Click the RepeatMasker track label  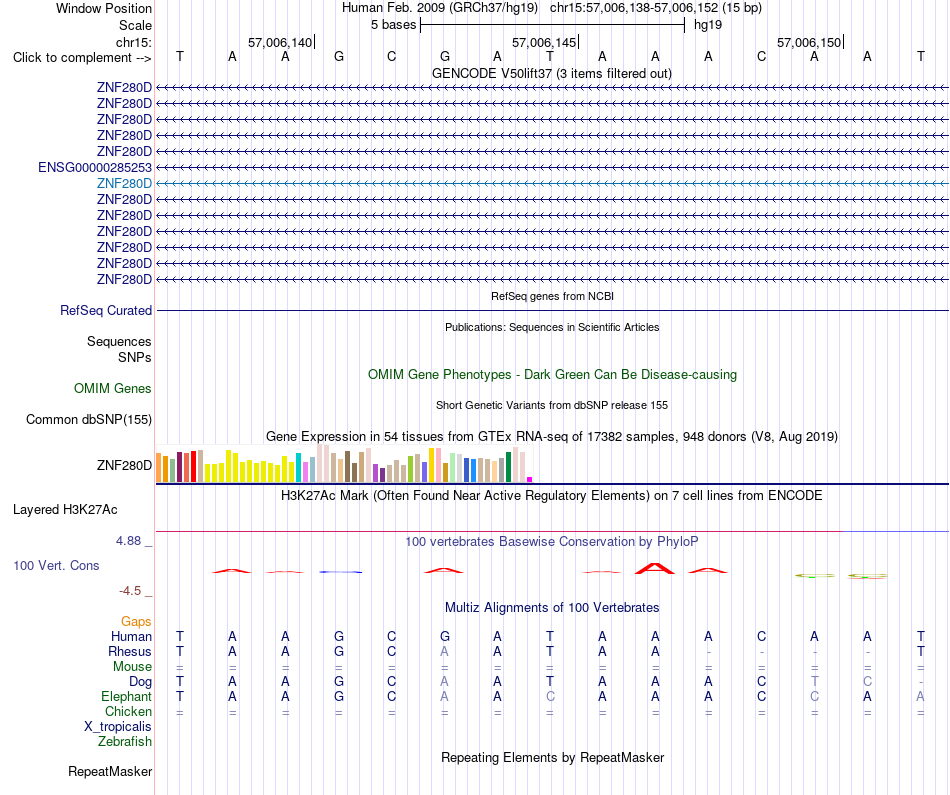click(x=110, y=771)
